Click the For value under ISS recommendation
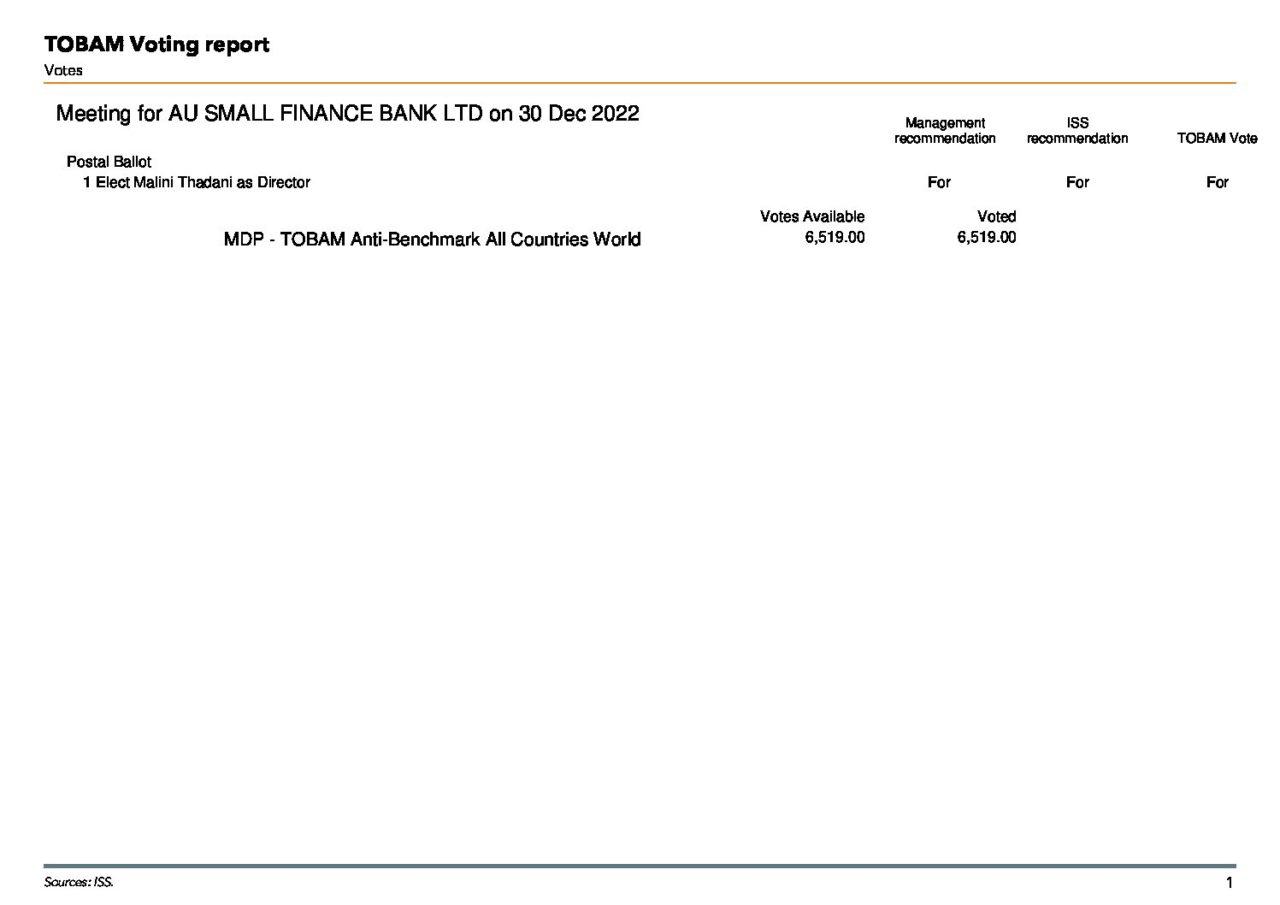1280x905 pixels. (x=1077, y=182)
